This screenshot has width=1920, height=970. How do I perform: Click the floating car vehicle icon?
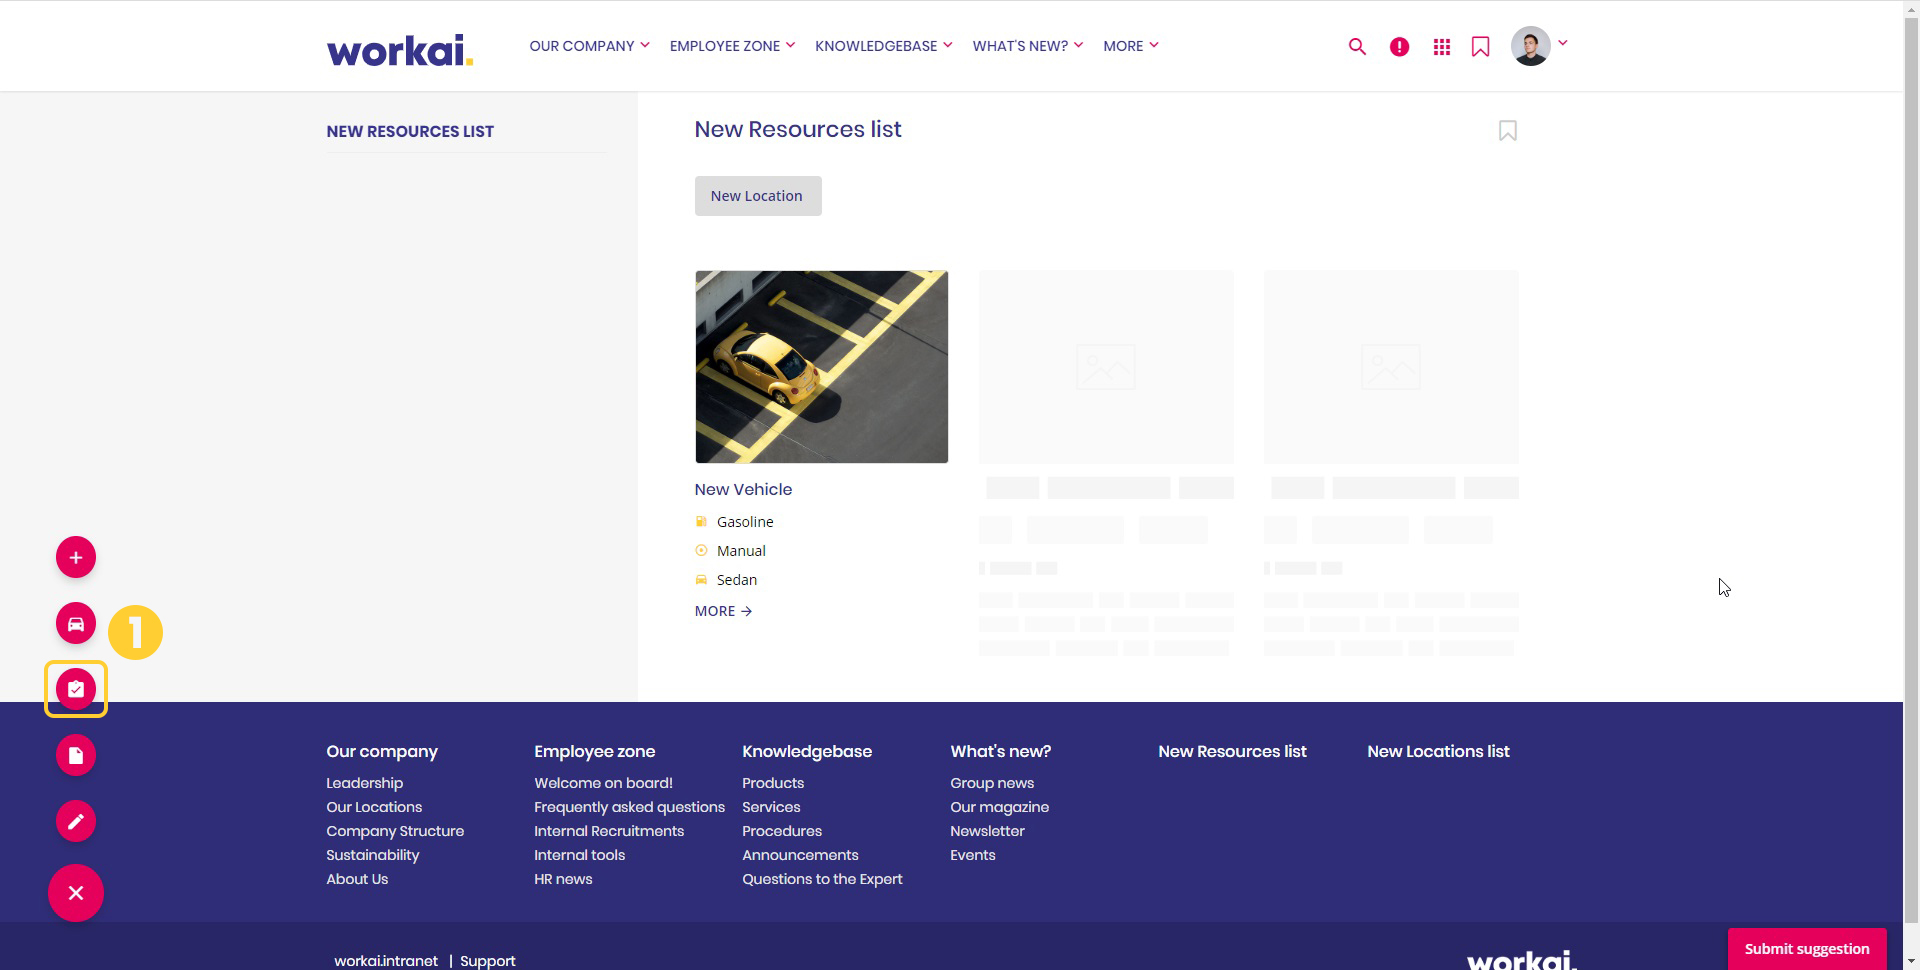coord(76,623)
